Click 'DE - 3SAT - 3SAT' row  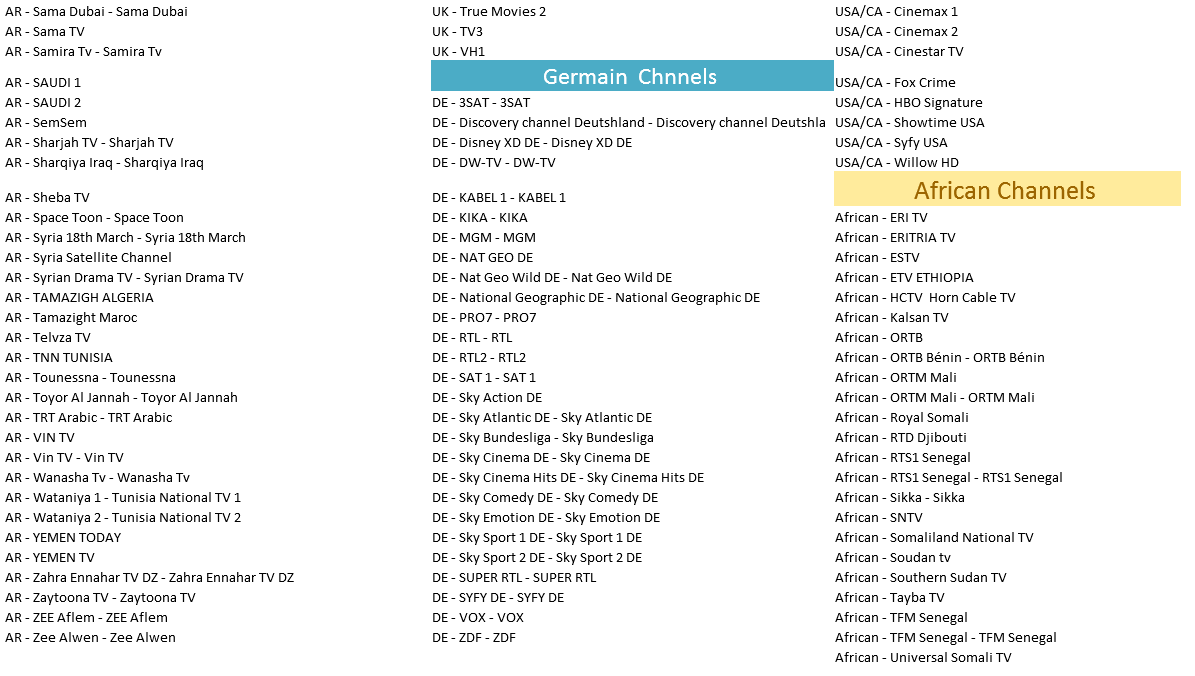click(x=481, y=102)
